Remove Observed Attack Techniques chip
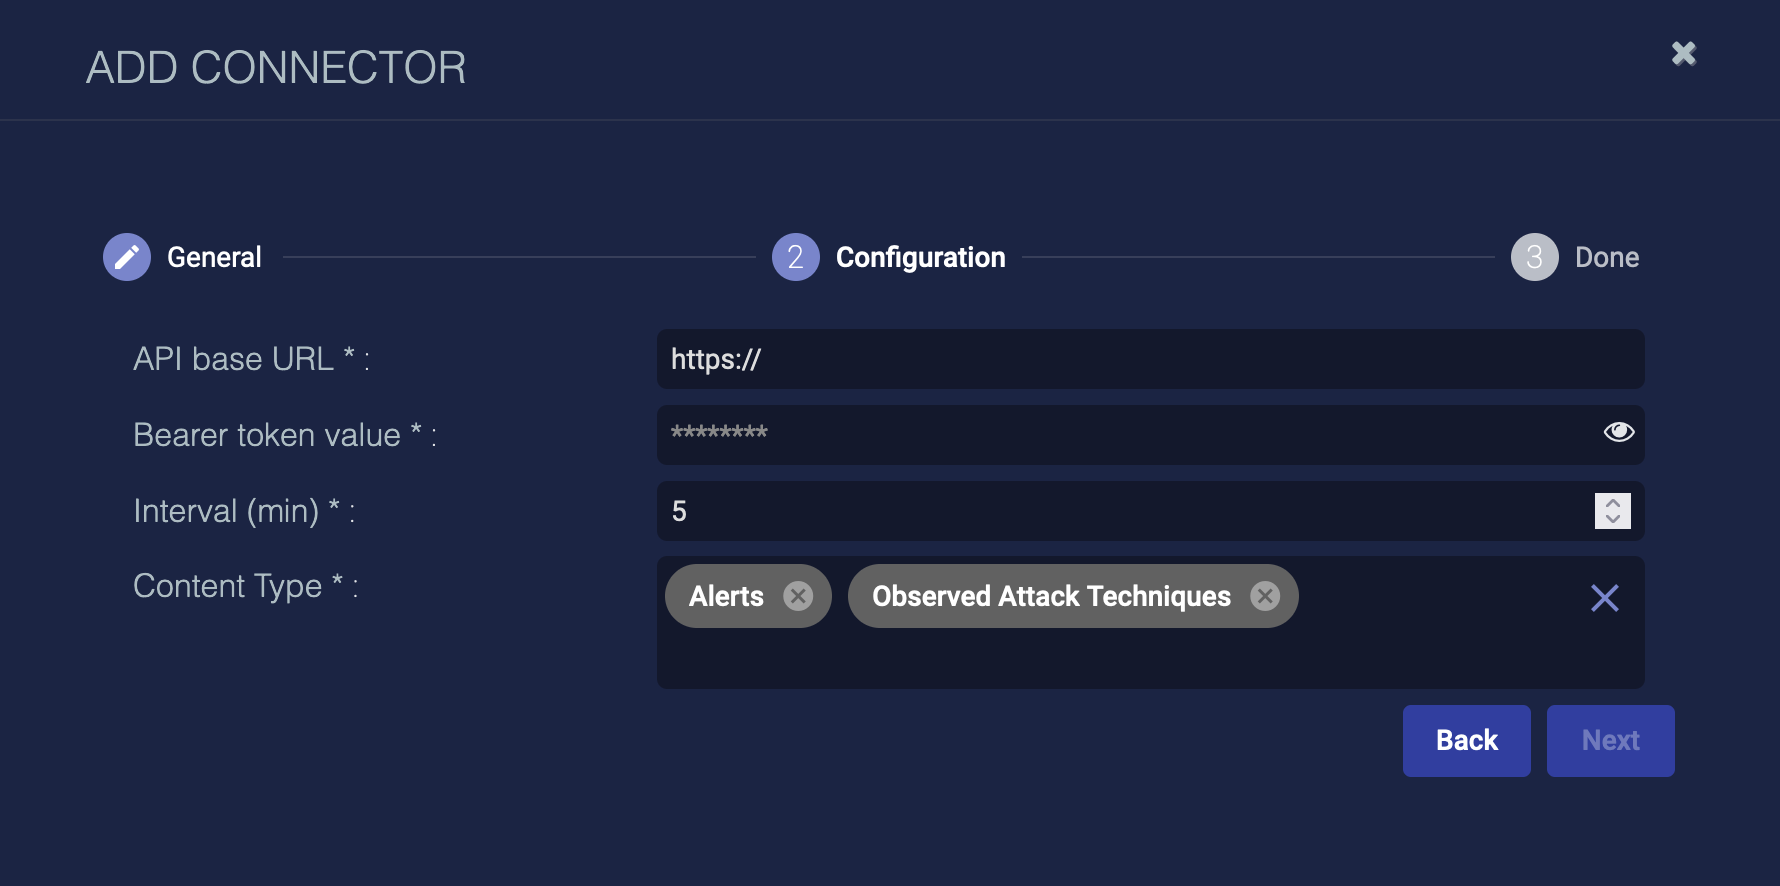1780x886 pixels. coord(1265,596)
